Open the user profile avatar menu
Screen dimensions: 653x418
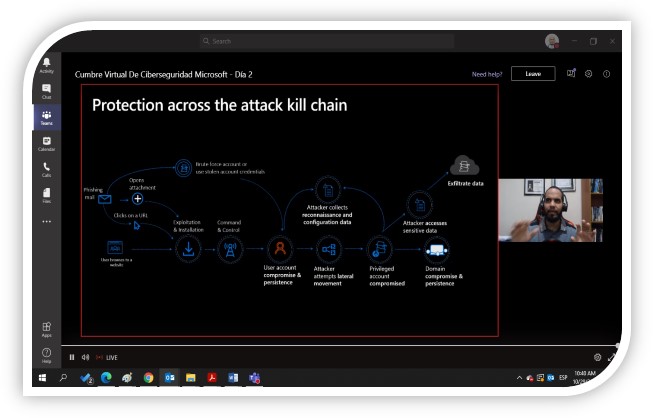pos(551,41)
